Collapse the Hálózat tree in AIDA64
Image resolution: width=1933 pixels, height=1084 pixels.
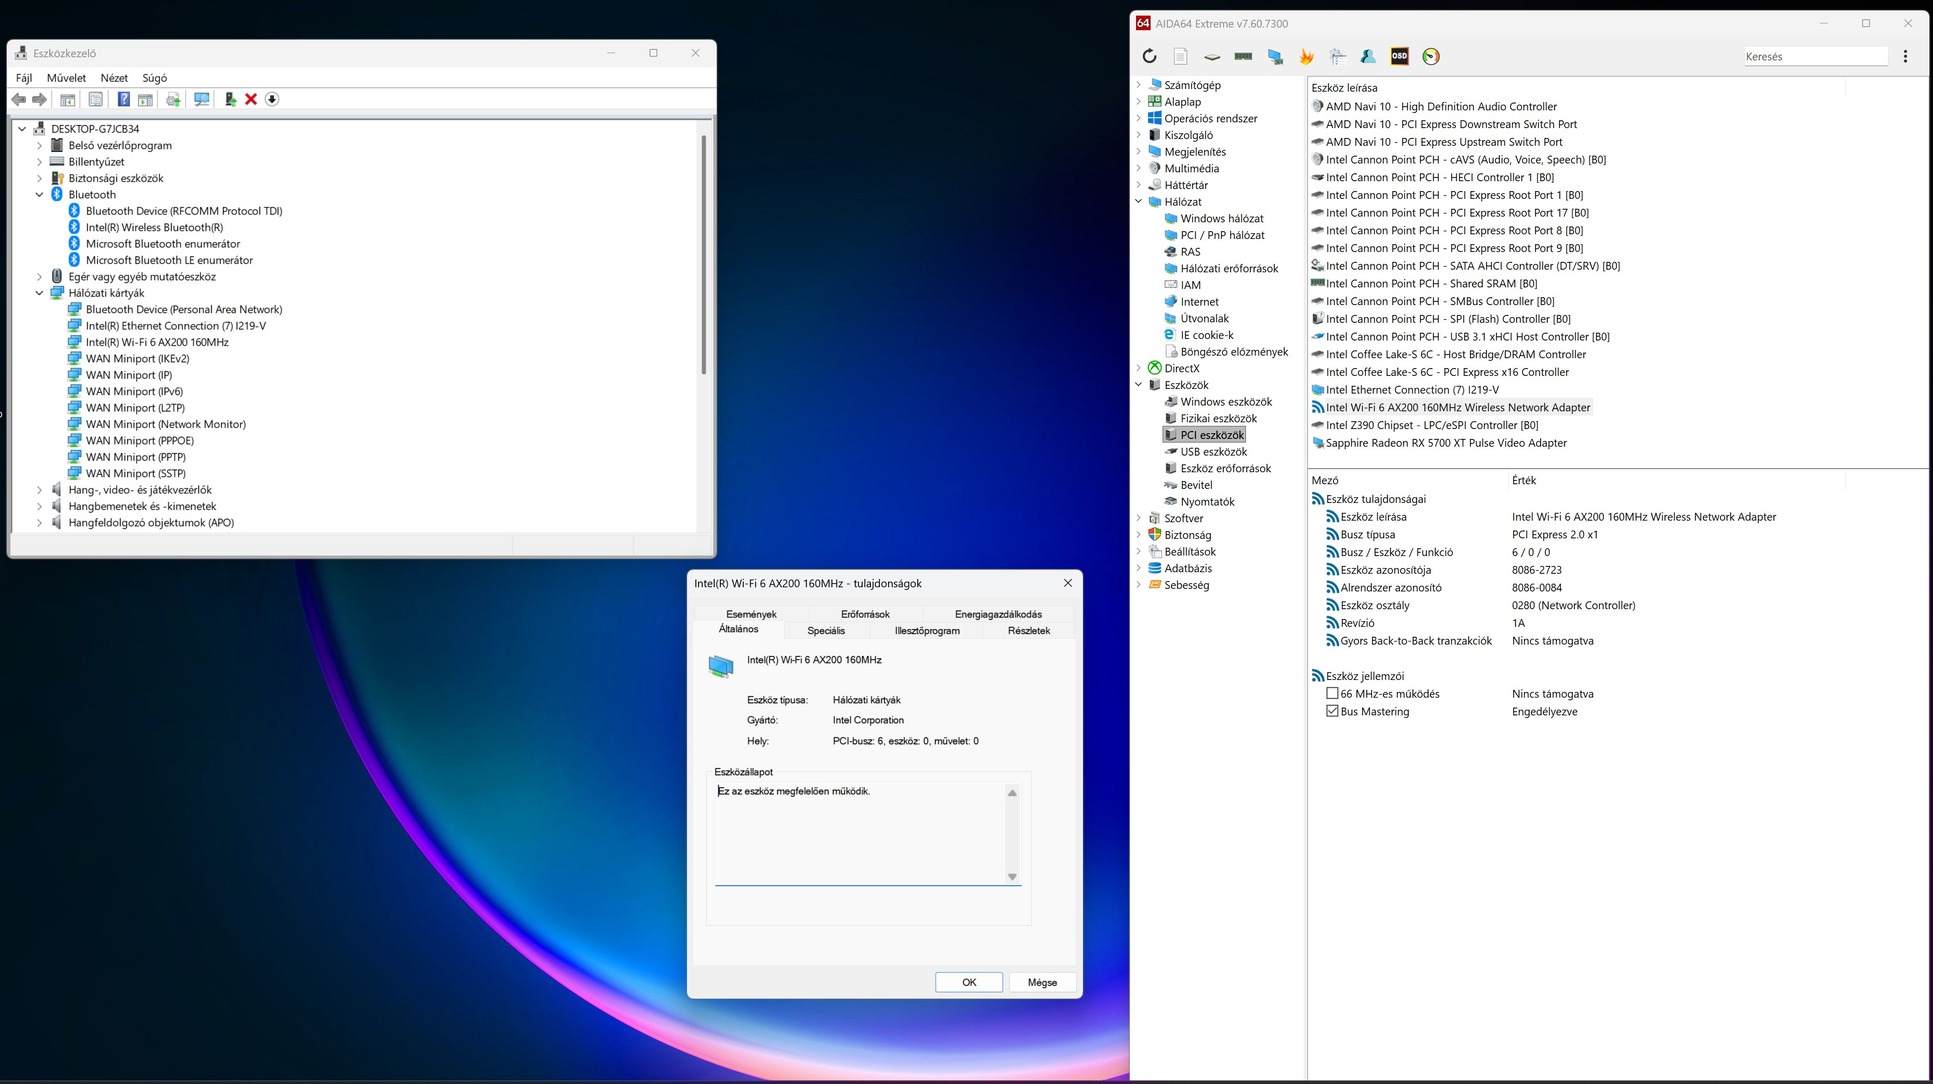(1139, 202)
